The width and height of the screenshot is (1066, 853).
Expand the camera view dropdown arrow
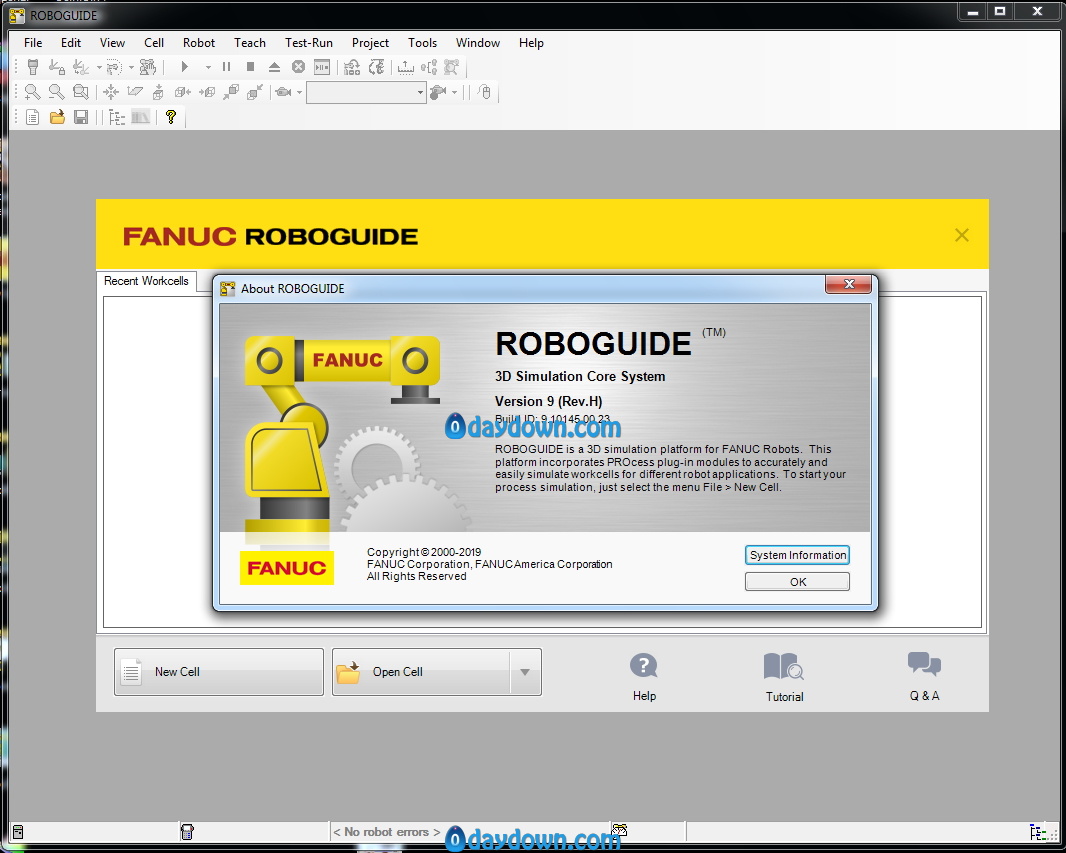click(x=299, y=92)
